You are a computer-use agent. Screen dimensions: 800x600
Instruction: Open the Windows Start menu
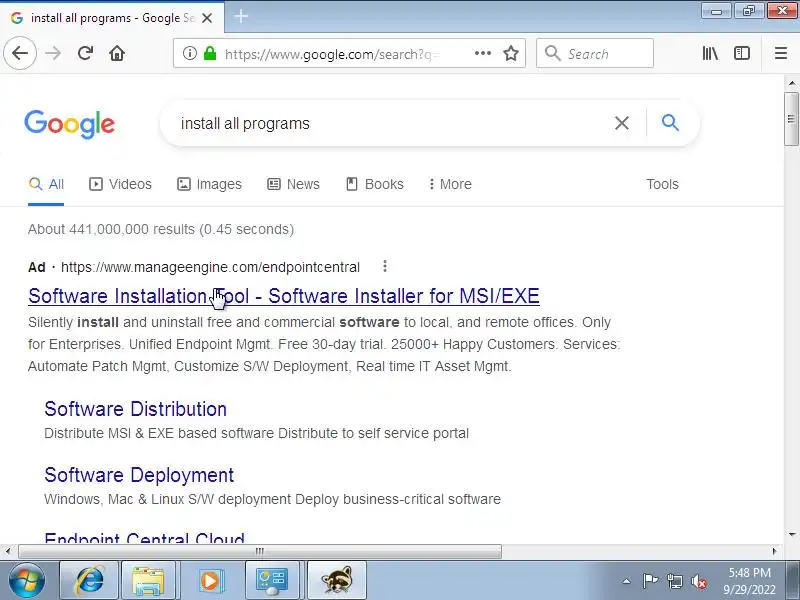point(26,581)
